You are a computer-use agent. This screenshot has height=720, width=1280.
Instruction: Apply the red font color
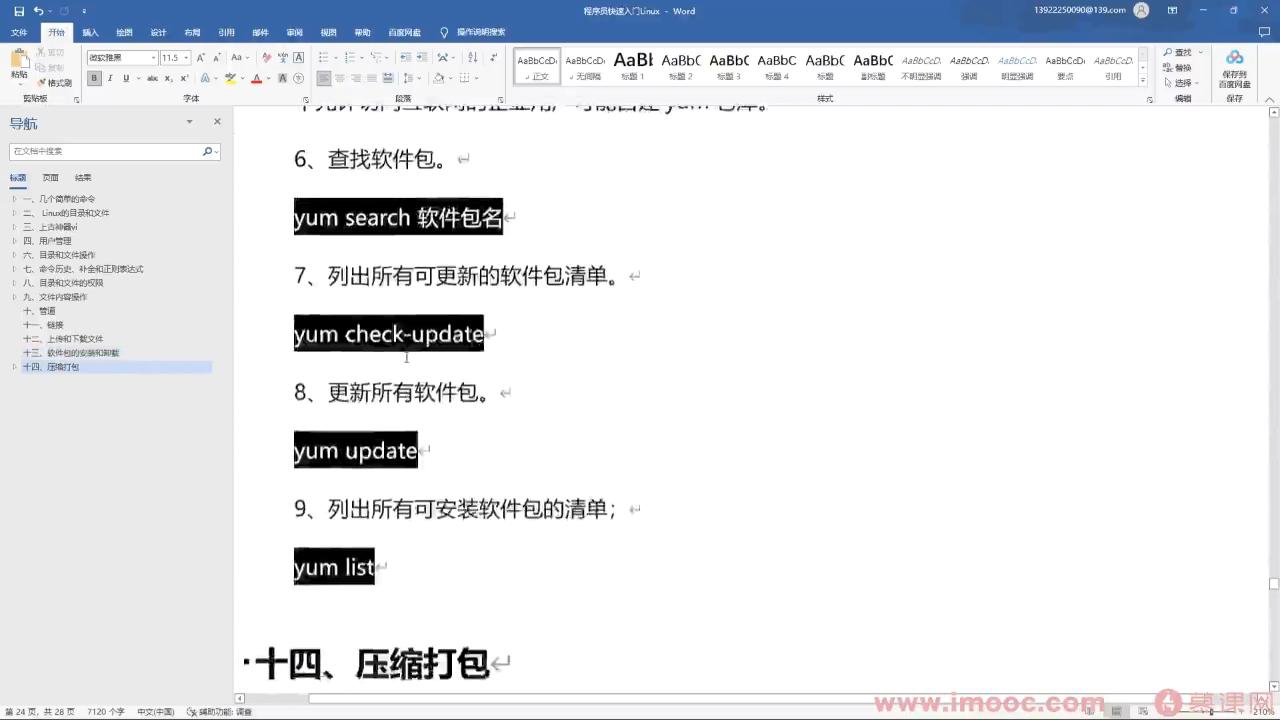256,78
